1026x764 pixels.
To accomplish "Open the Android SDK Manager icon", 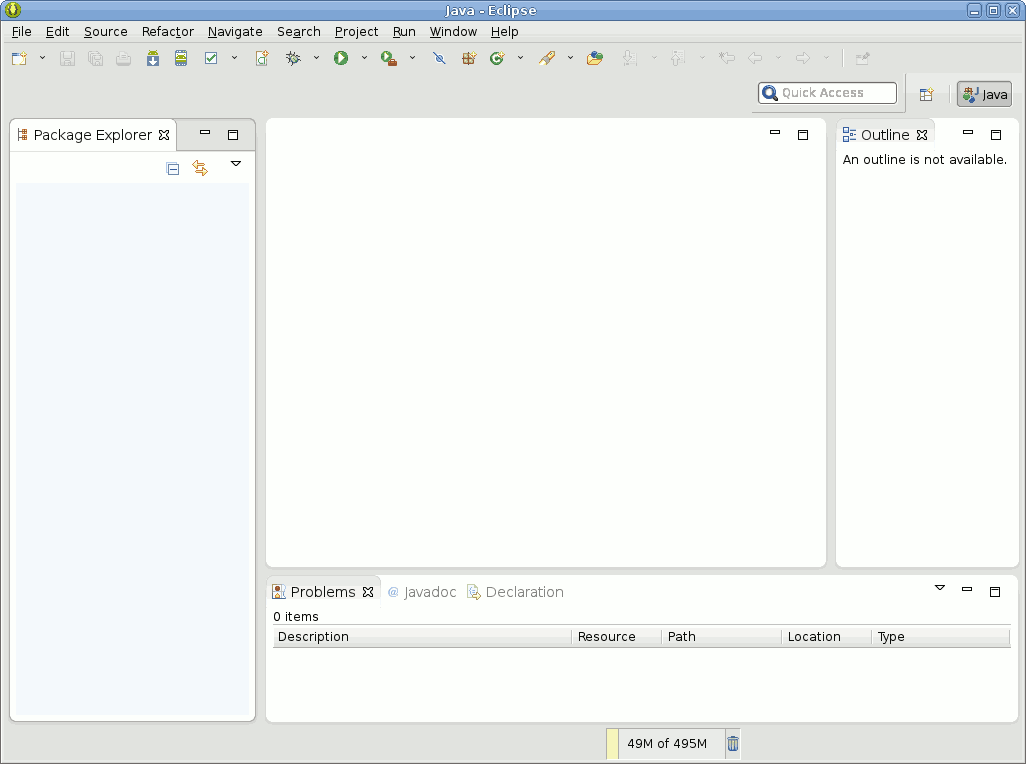I will click(152, 58).
